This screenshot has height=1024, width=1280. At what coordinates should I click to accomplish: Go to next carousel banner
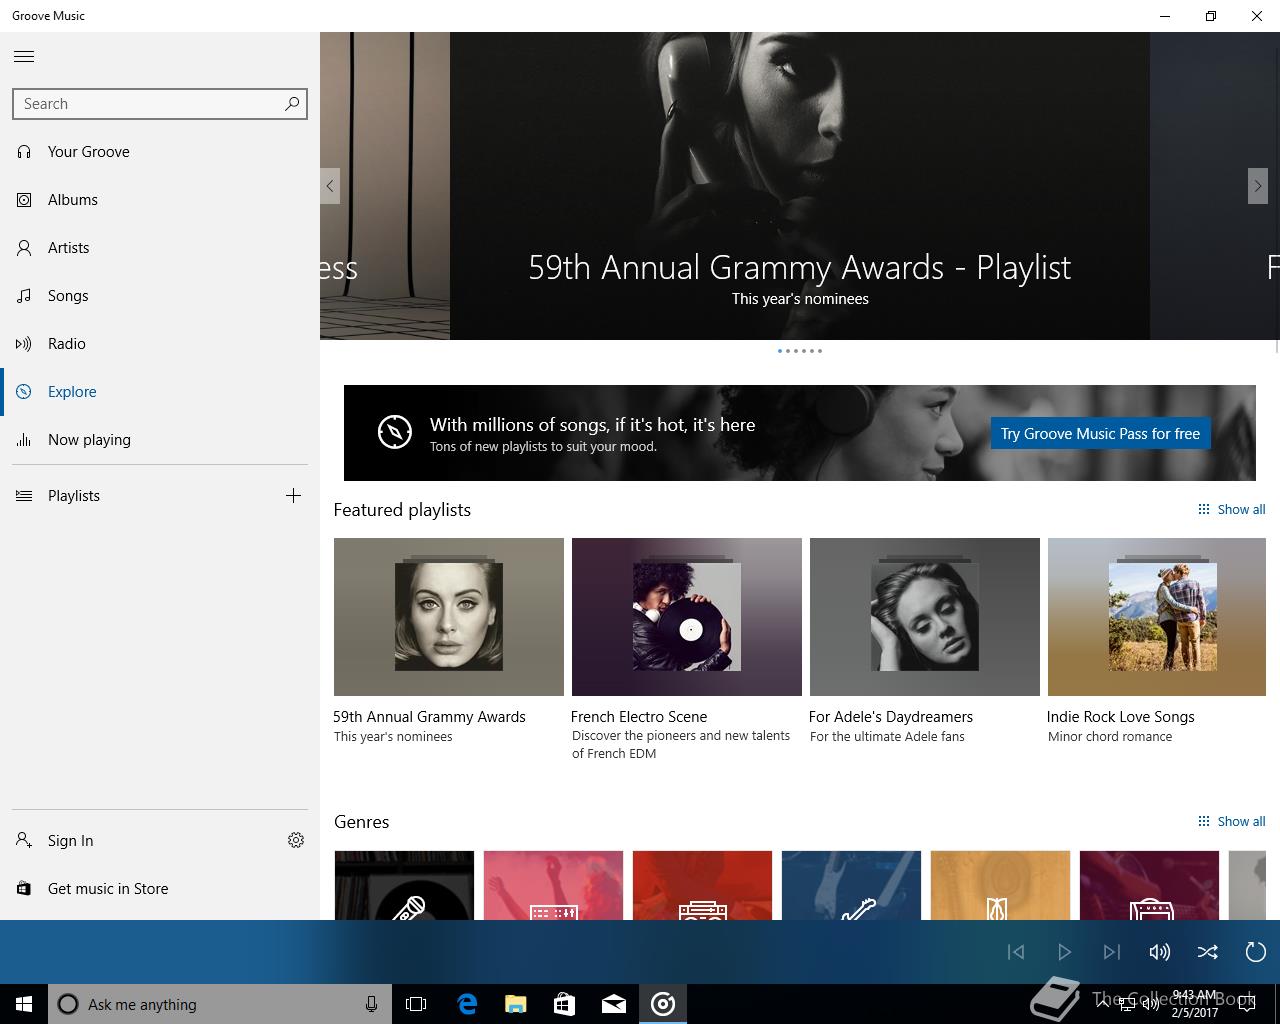coord(1258,186)
